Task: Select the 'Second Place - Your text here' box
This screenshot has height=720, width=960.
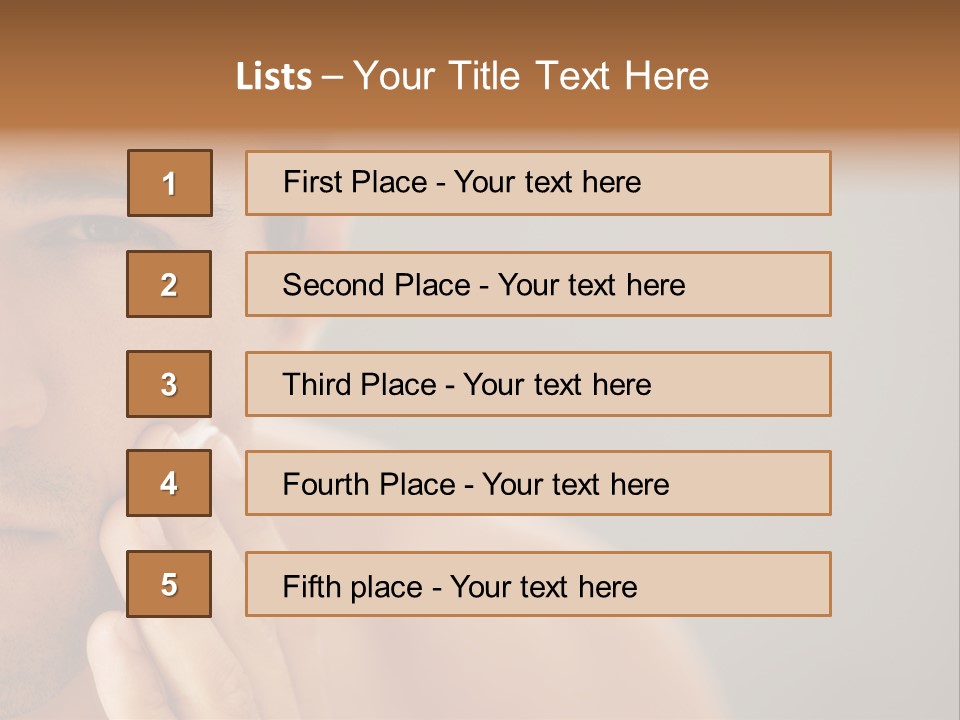Action: (x=538, y=284)
